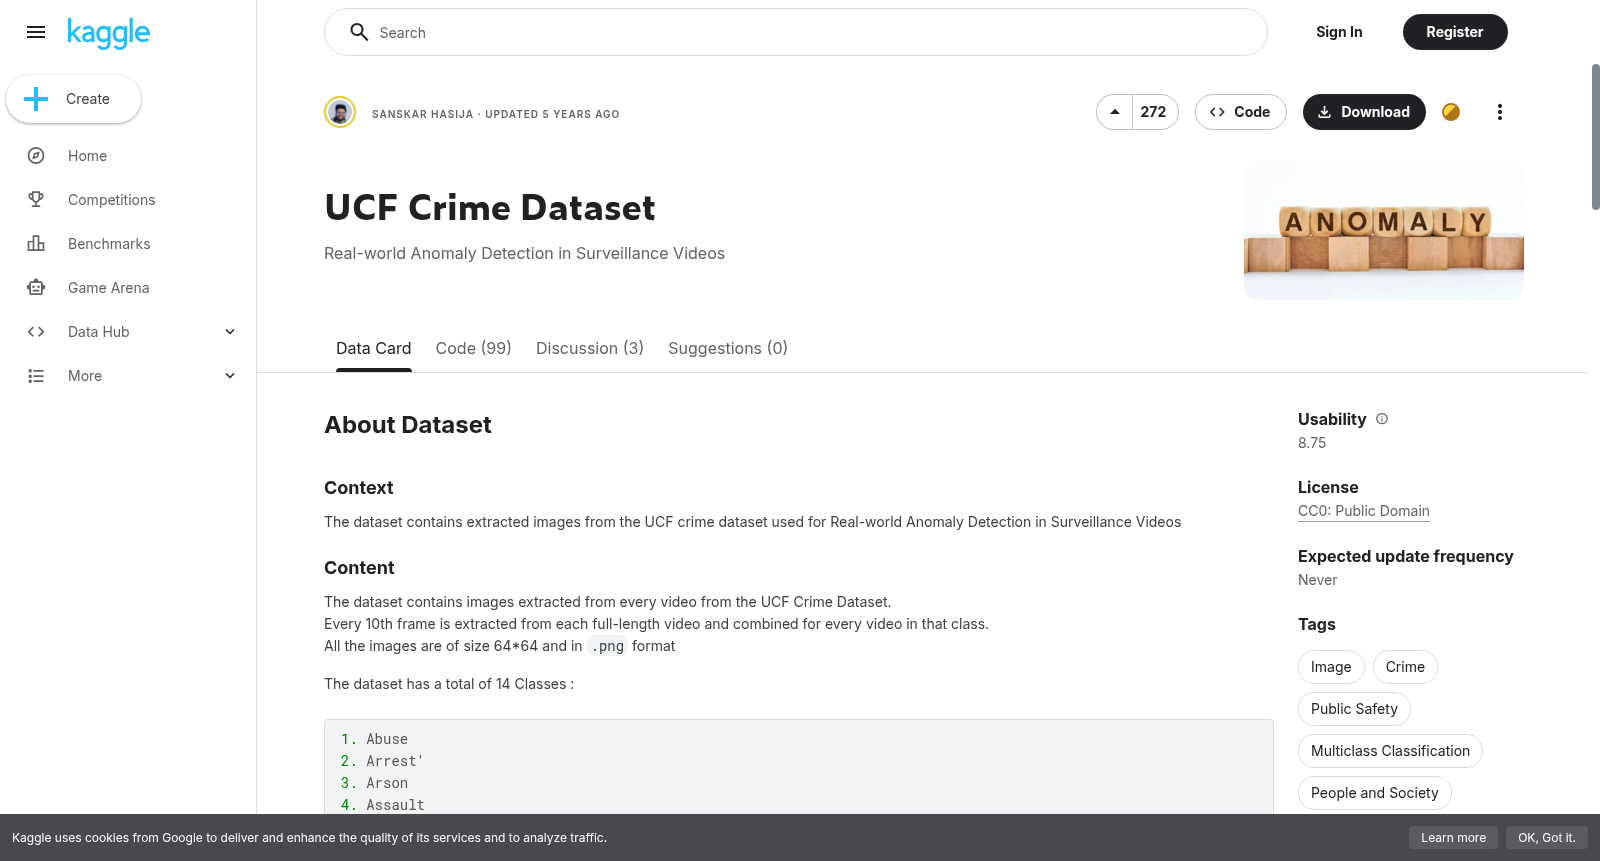Screen dimensions: 1600x861
Task: Select the People and Society tag
Action: click(x=1374, y=793)
